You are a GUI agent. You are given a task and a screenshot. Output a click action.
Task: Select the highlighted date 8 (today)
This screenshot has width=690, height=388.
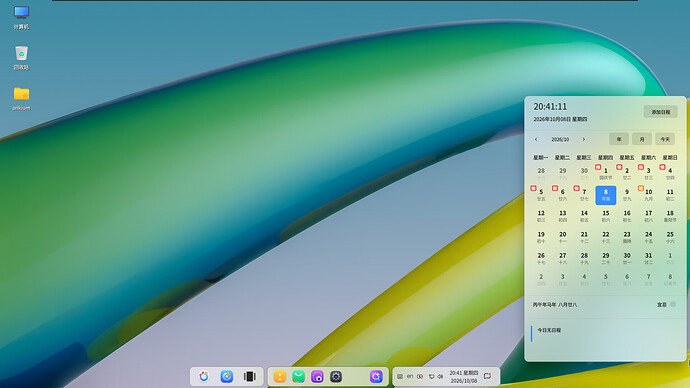606,195
